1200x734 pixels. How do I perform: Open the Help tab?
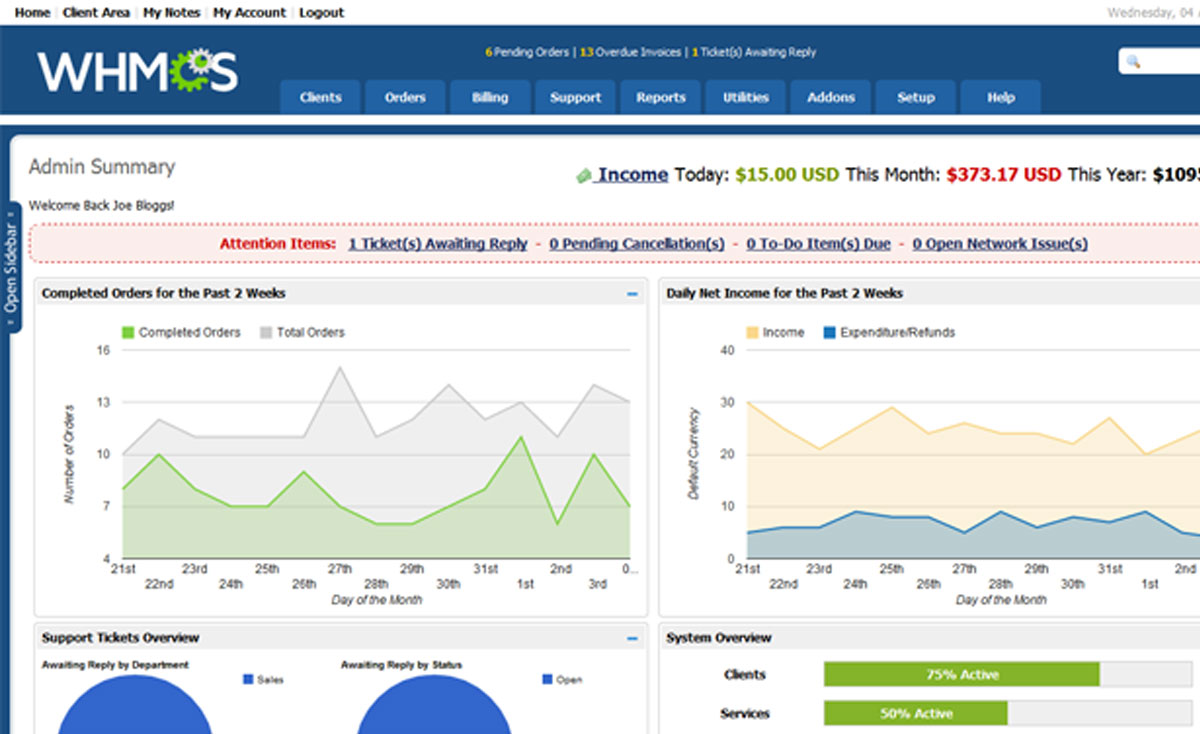pyautogui.click(x=1001, y=97)
